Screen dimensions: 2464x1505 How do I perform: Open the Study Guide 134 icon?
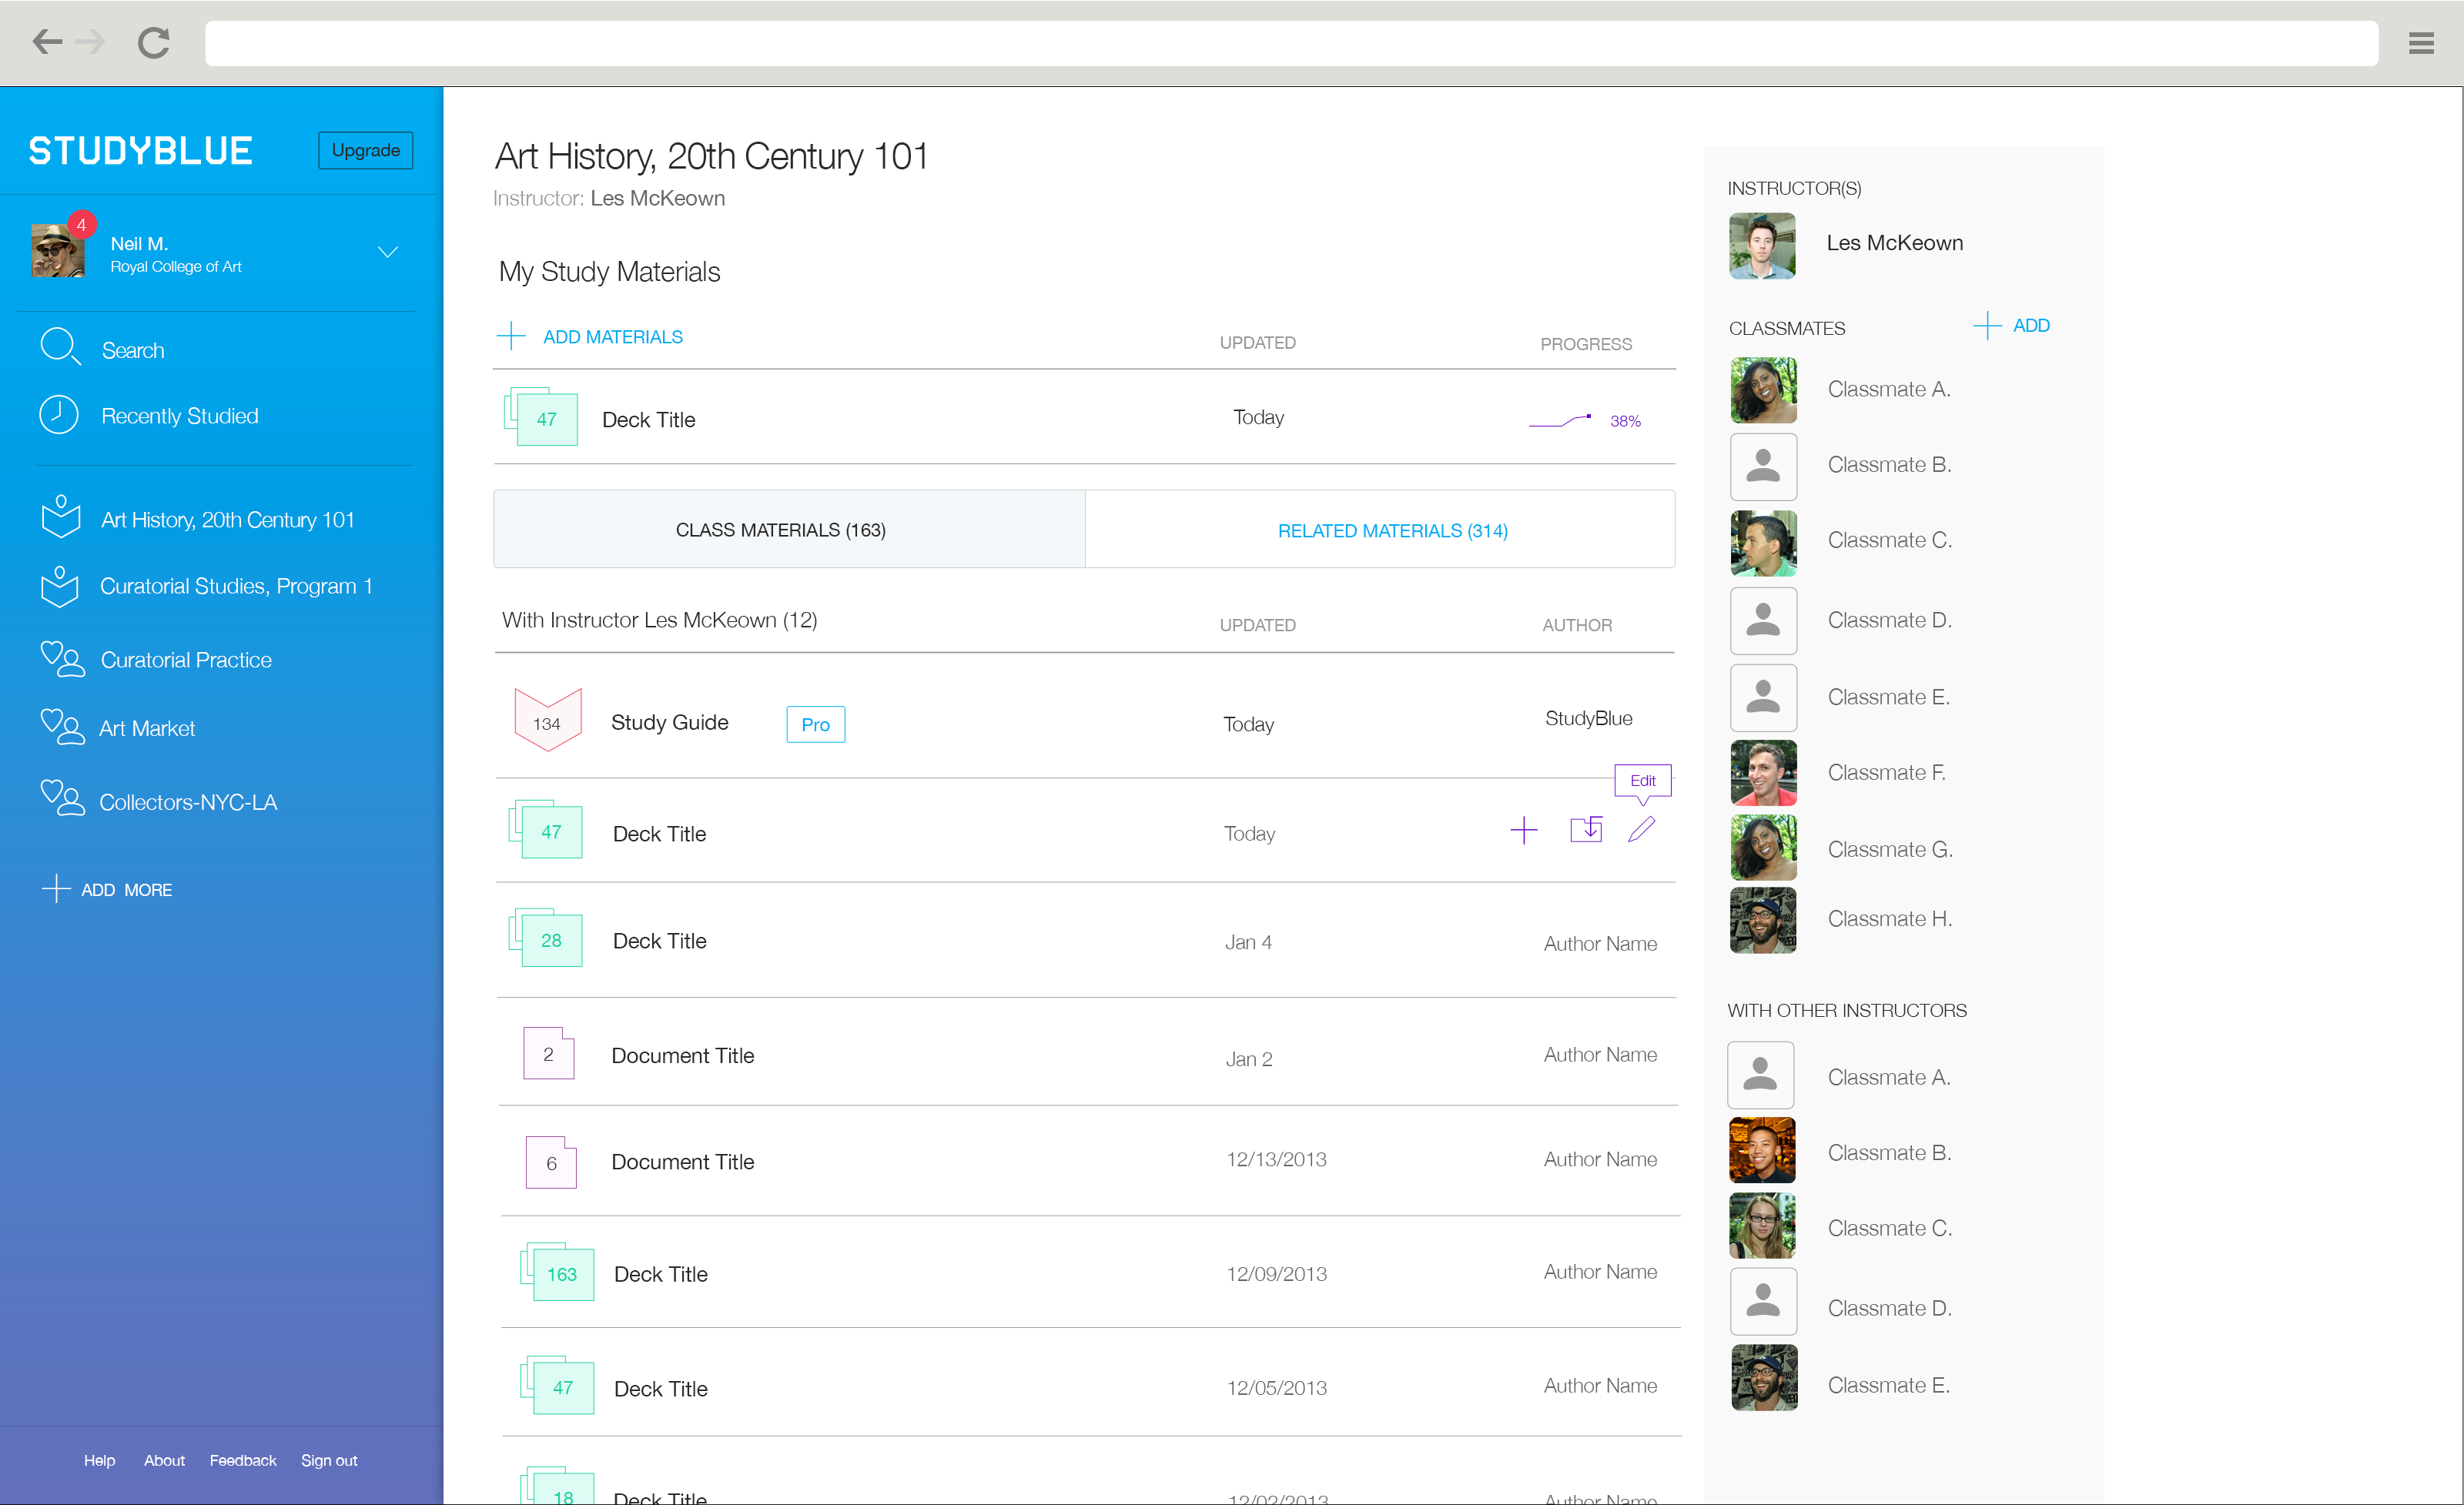[547, 719]
